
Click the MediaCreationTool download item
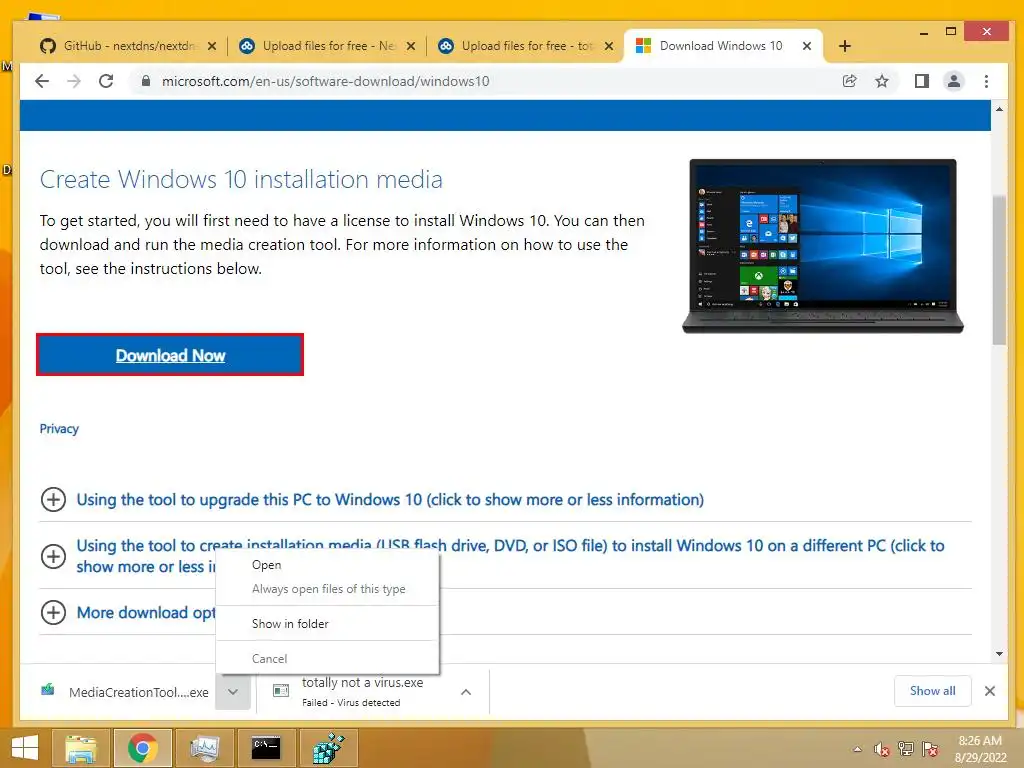(124, 692)
